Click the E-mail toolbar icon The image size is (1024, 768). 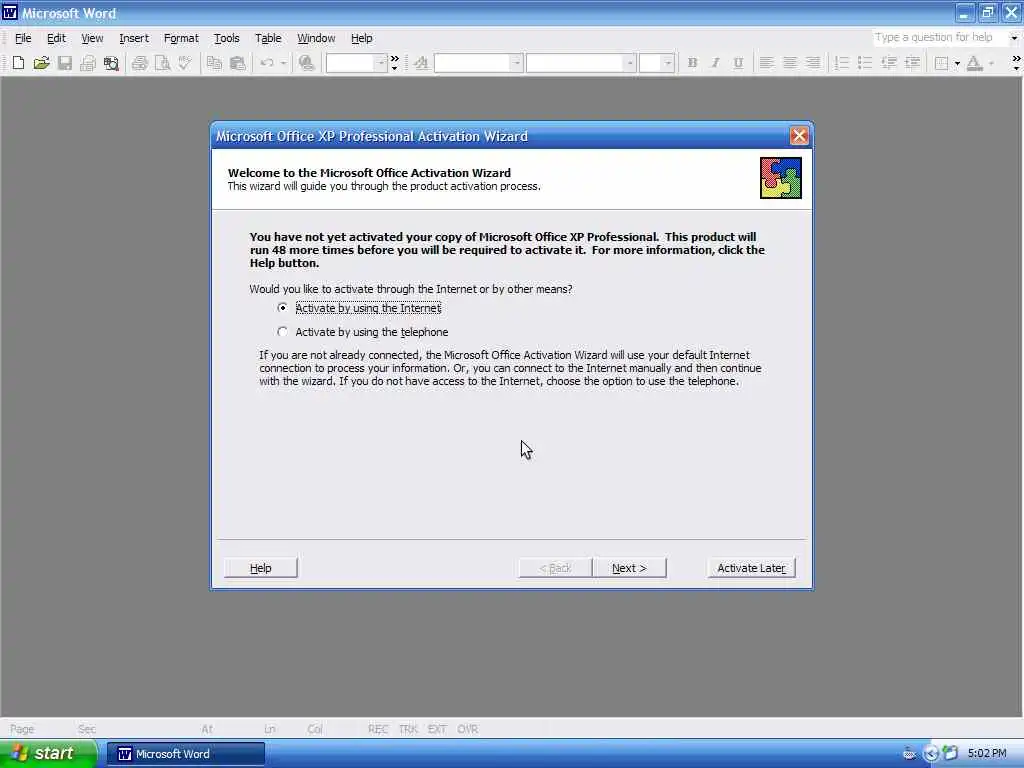tap(88, 63)
